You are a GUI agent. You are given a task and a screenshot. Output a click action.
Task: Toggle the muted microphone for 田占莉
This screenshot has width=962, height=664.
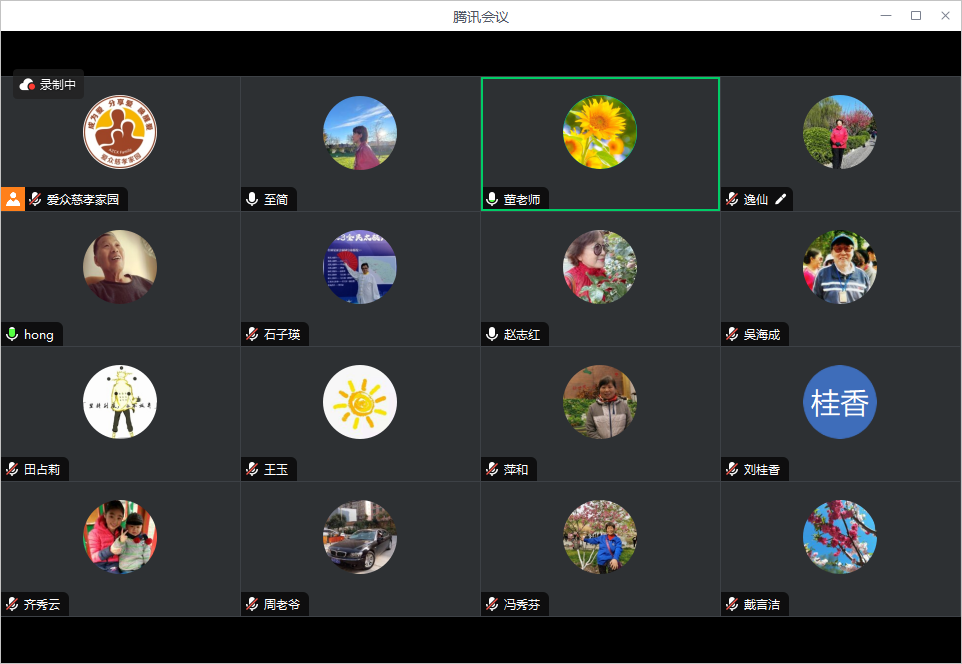click(x=12, y=469)
